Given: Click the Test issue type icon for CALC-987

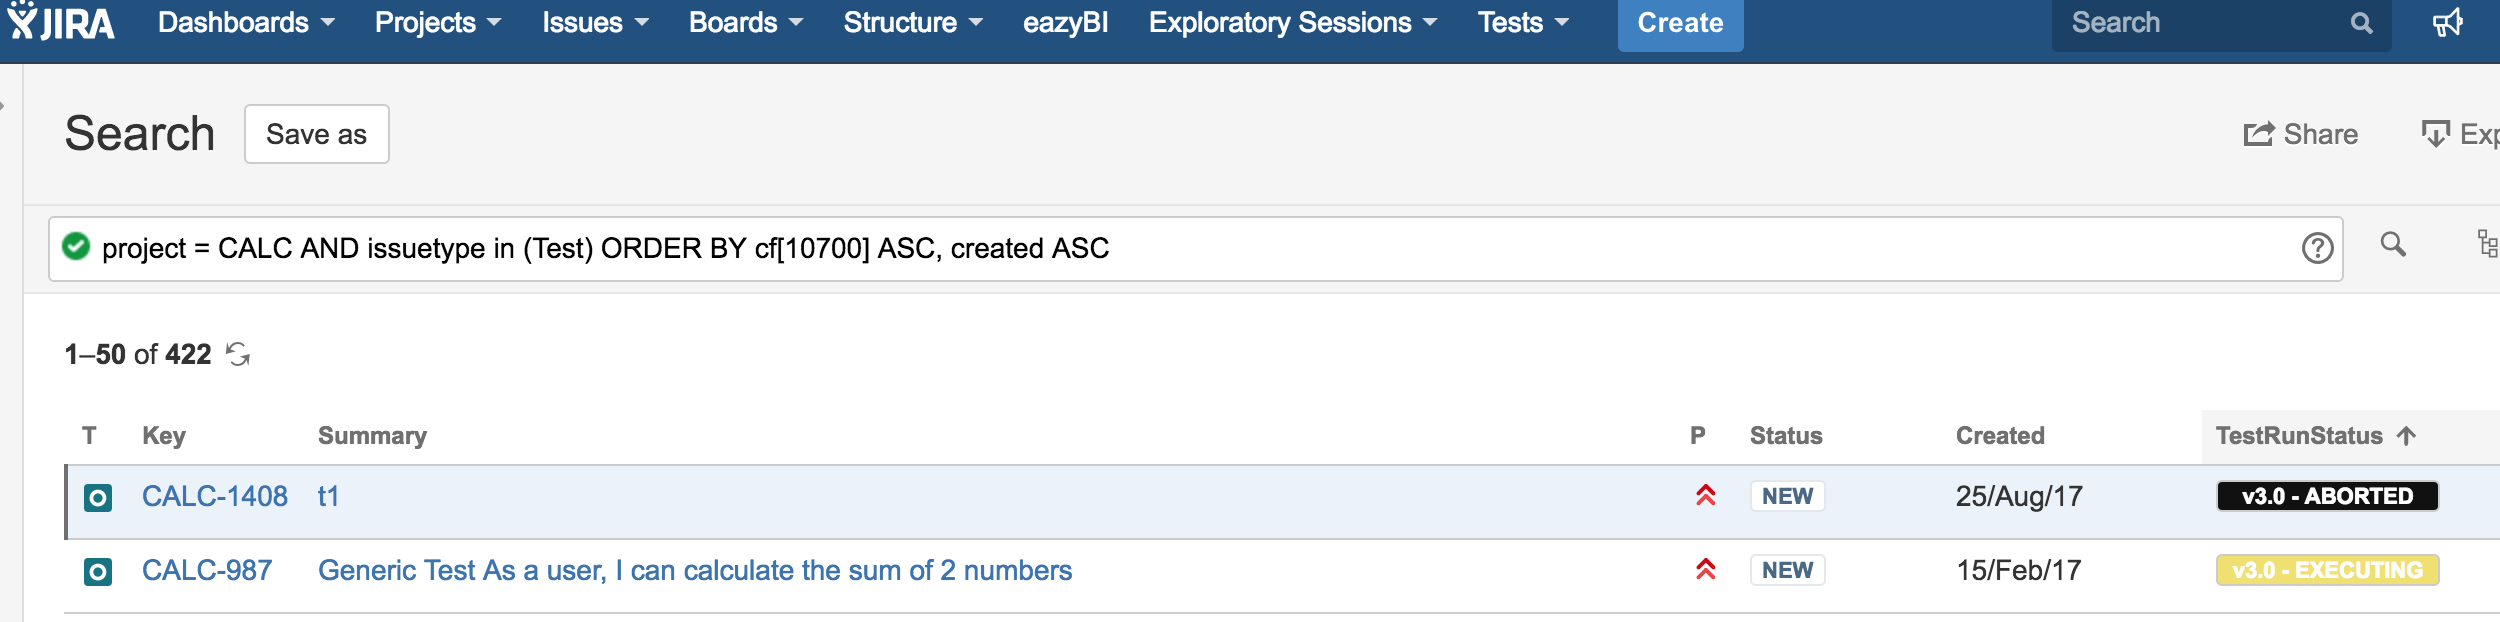Looking at the screenshot, I should click(x=98, y=572).
